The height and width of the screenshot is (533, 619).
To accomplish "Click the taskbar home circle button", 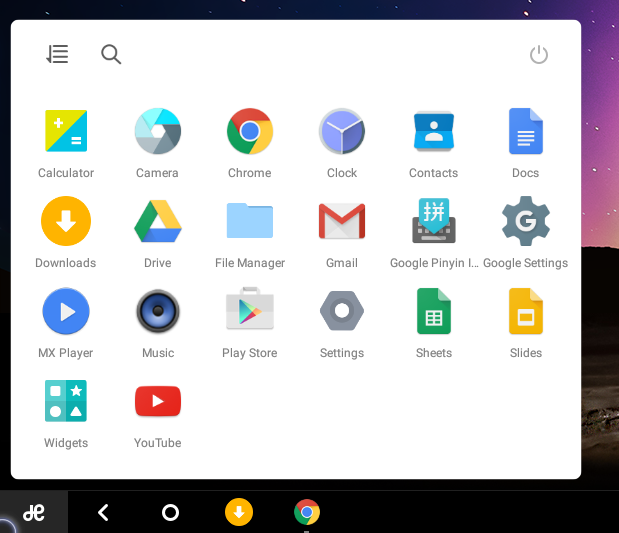I will pos(171,513).
